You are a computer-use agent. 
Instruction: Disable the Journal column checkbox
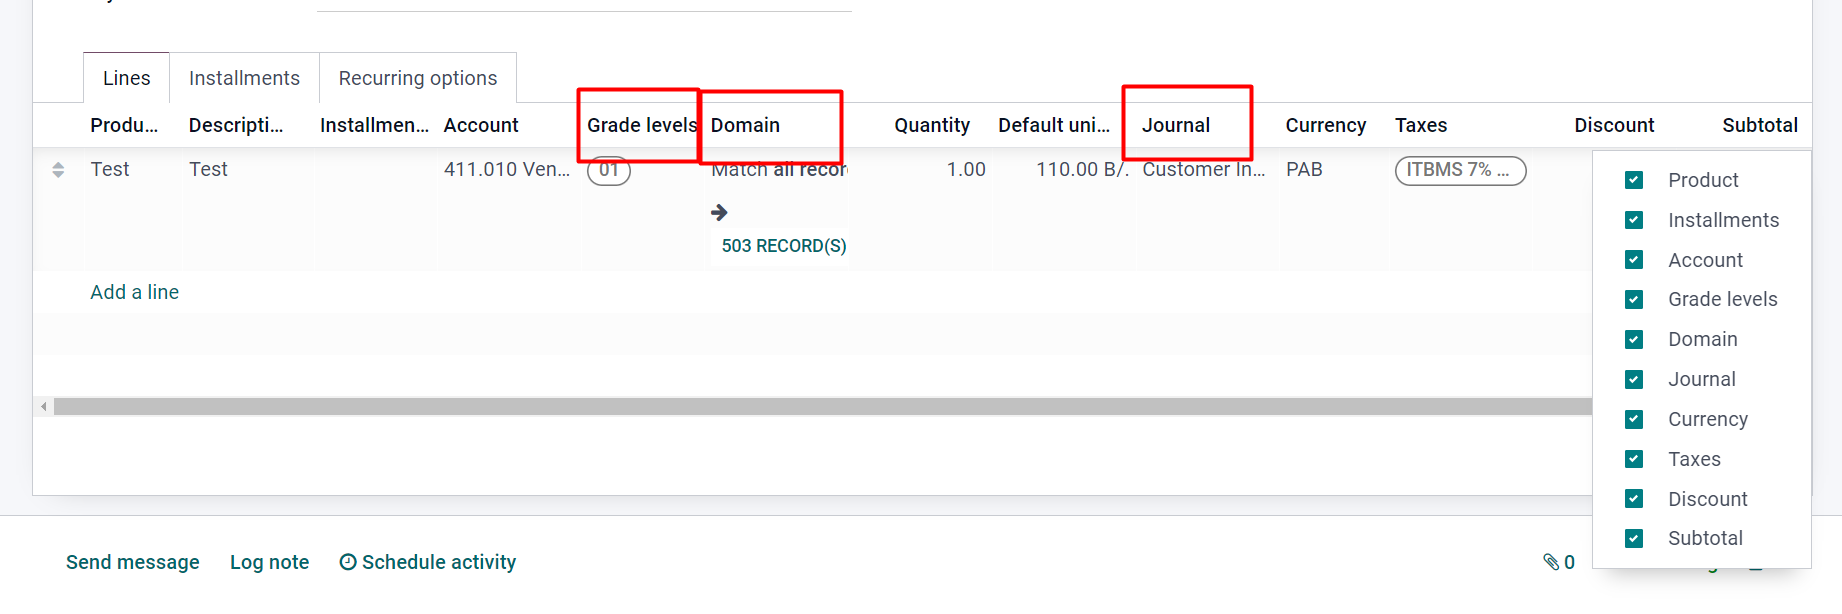point(1634,379)
